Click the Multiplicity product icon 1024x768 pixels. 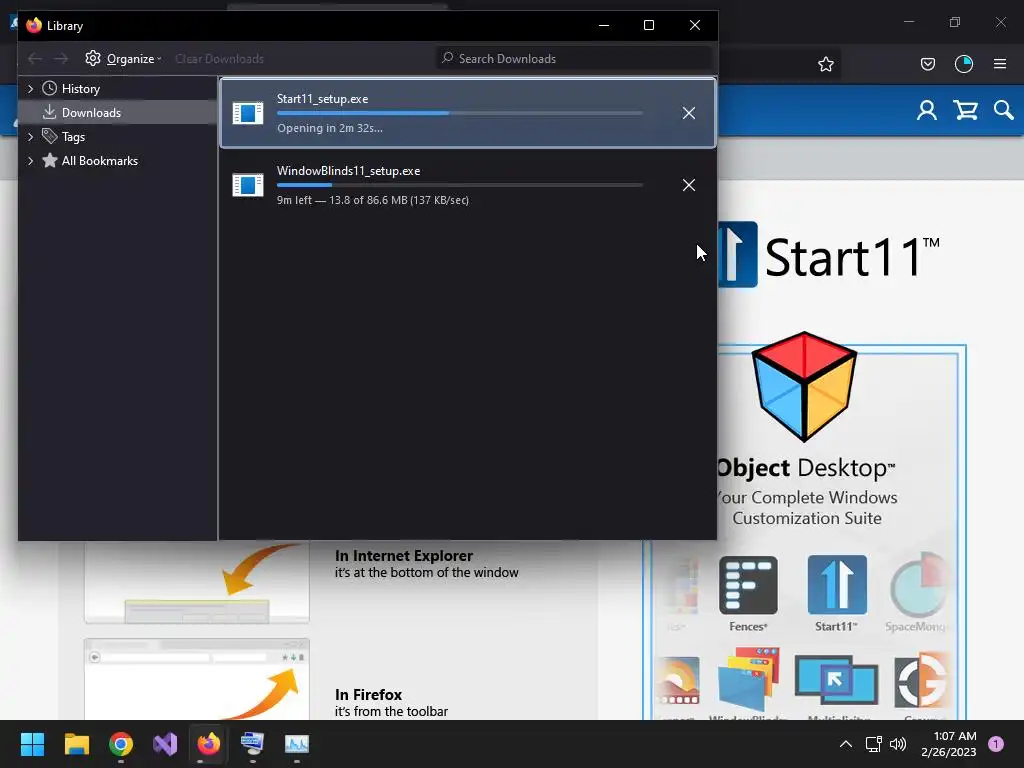coord(836,680)
